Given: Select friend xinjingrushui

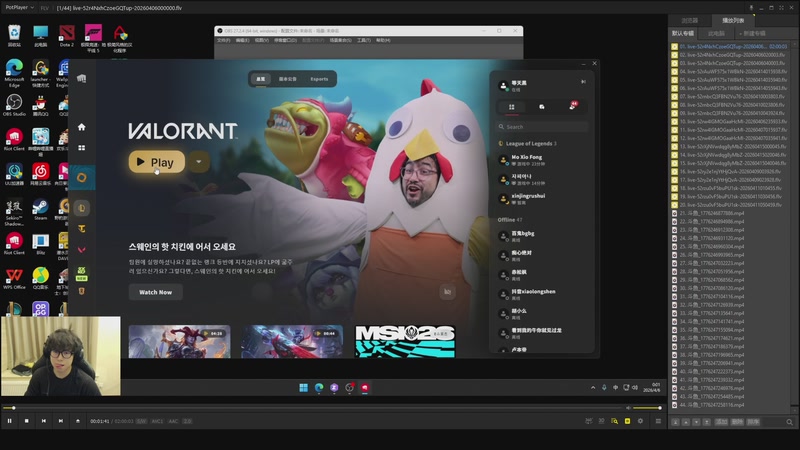Looking at the screenshot, I should tap(542, 198).
